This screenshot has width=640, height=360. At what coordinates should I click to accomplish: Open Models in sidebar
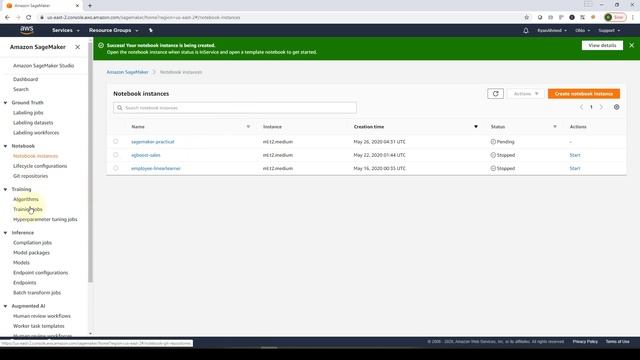(x=21, y=262)
